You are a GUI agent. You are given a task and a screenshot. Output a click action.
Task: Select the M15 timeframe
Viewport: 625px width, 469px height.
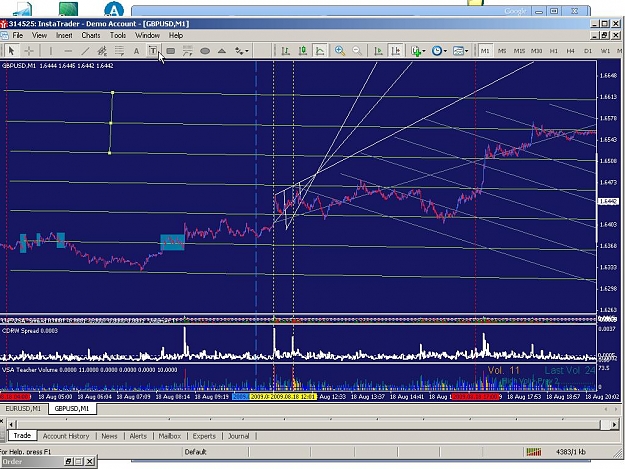519,51
